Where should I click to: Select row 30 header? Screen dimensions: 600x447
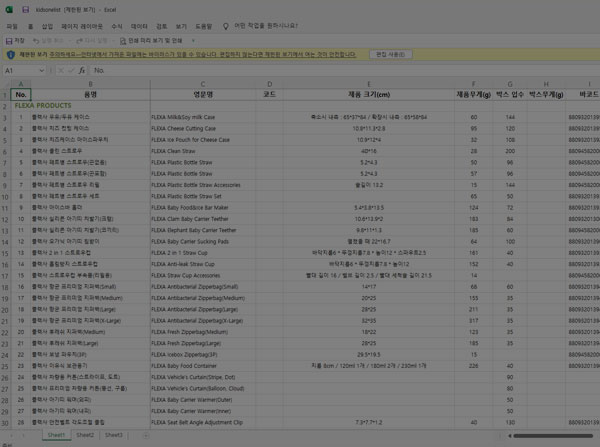pos(5,423)
